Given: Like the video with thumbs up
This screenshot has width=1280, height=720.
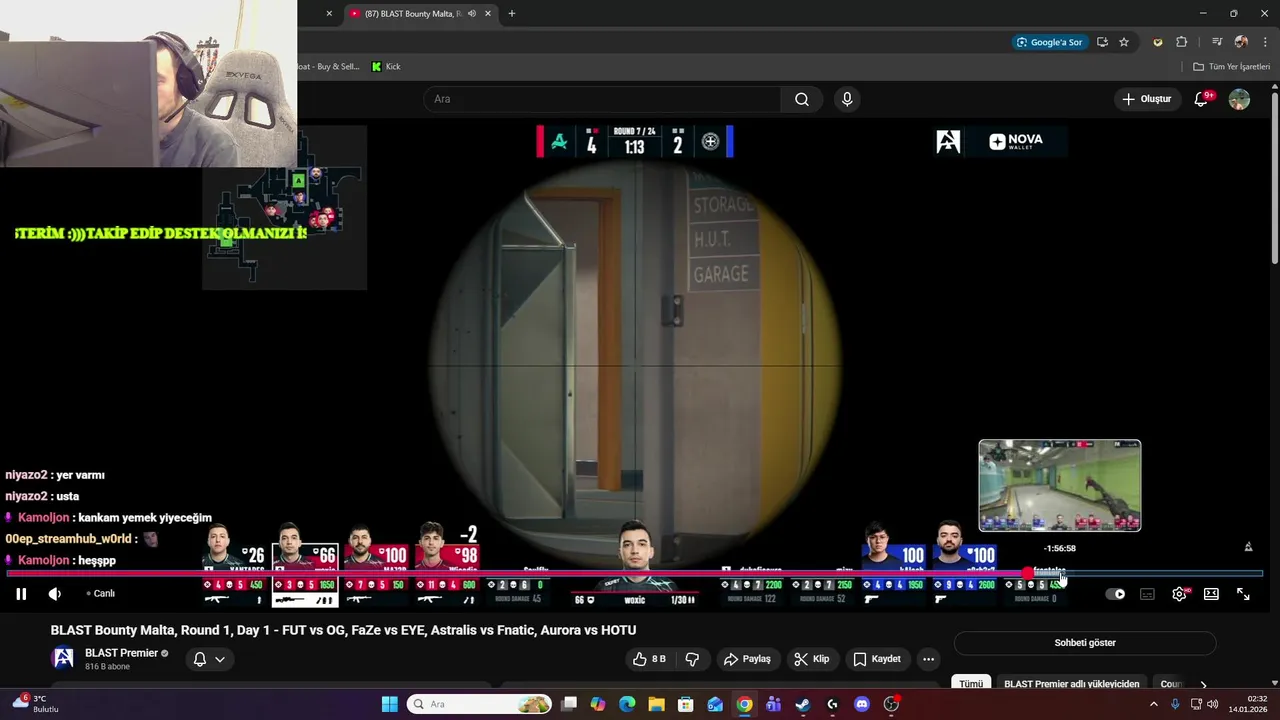Looking at the screenshot, I should tap(649, 659).
